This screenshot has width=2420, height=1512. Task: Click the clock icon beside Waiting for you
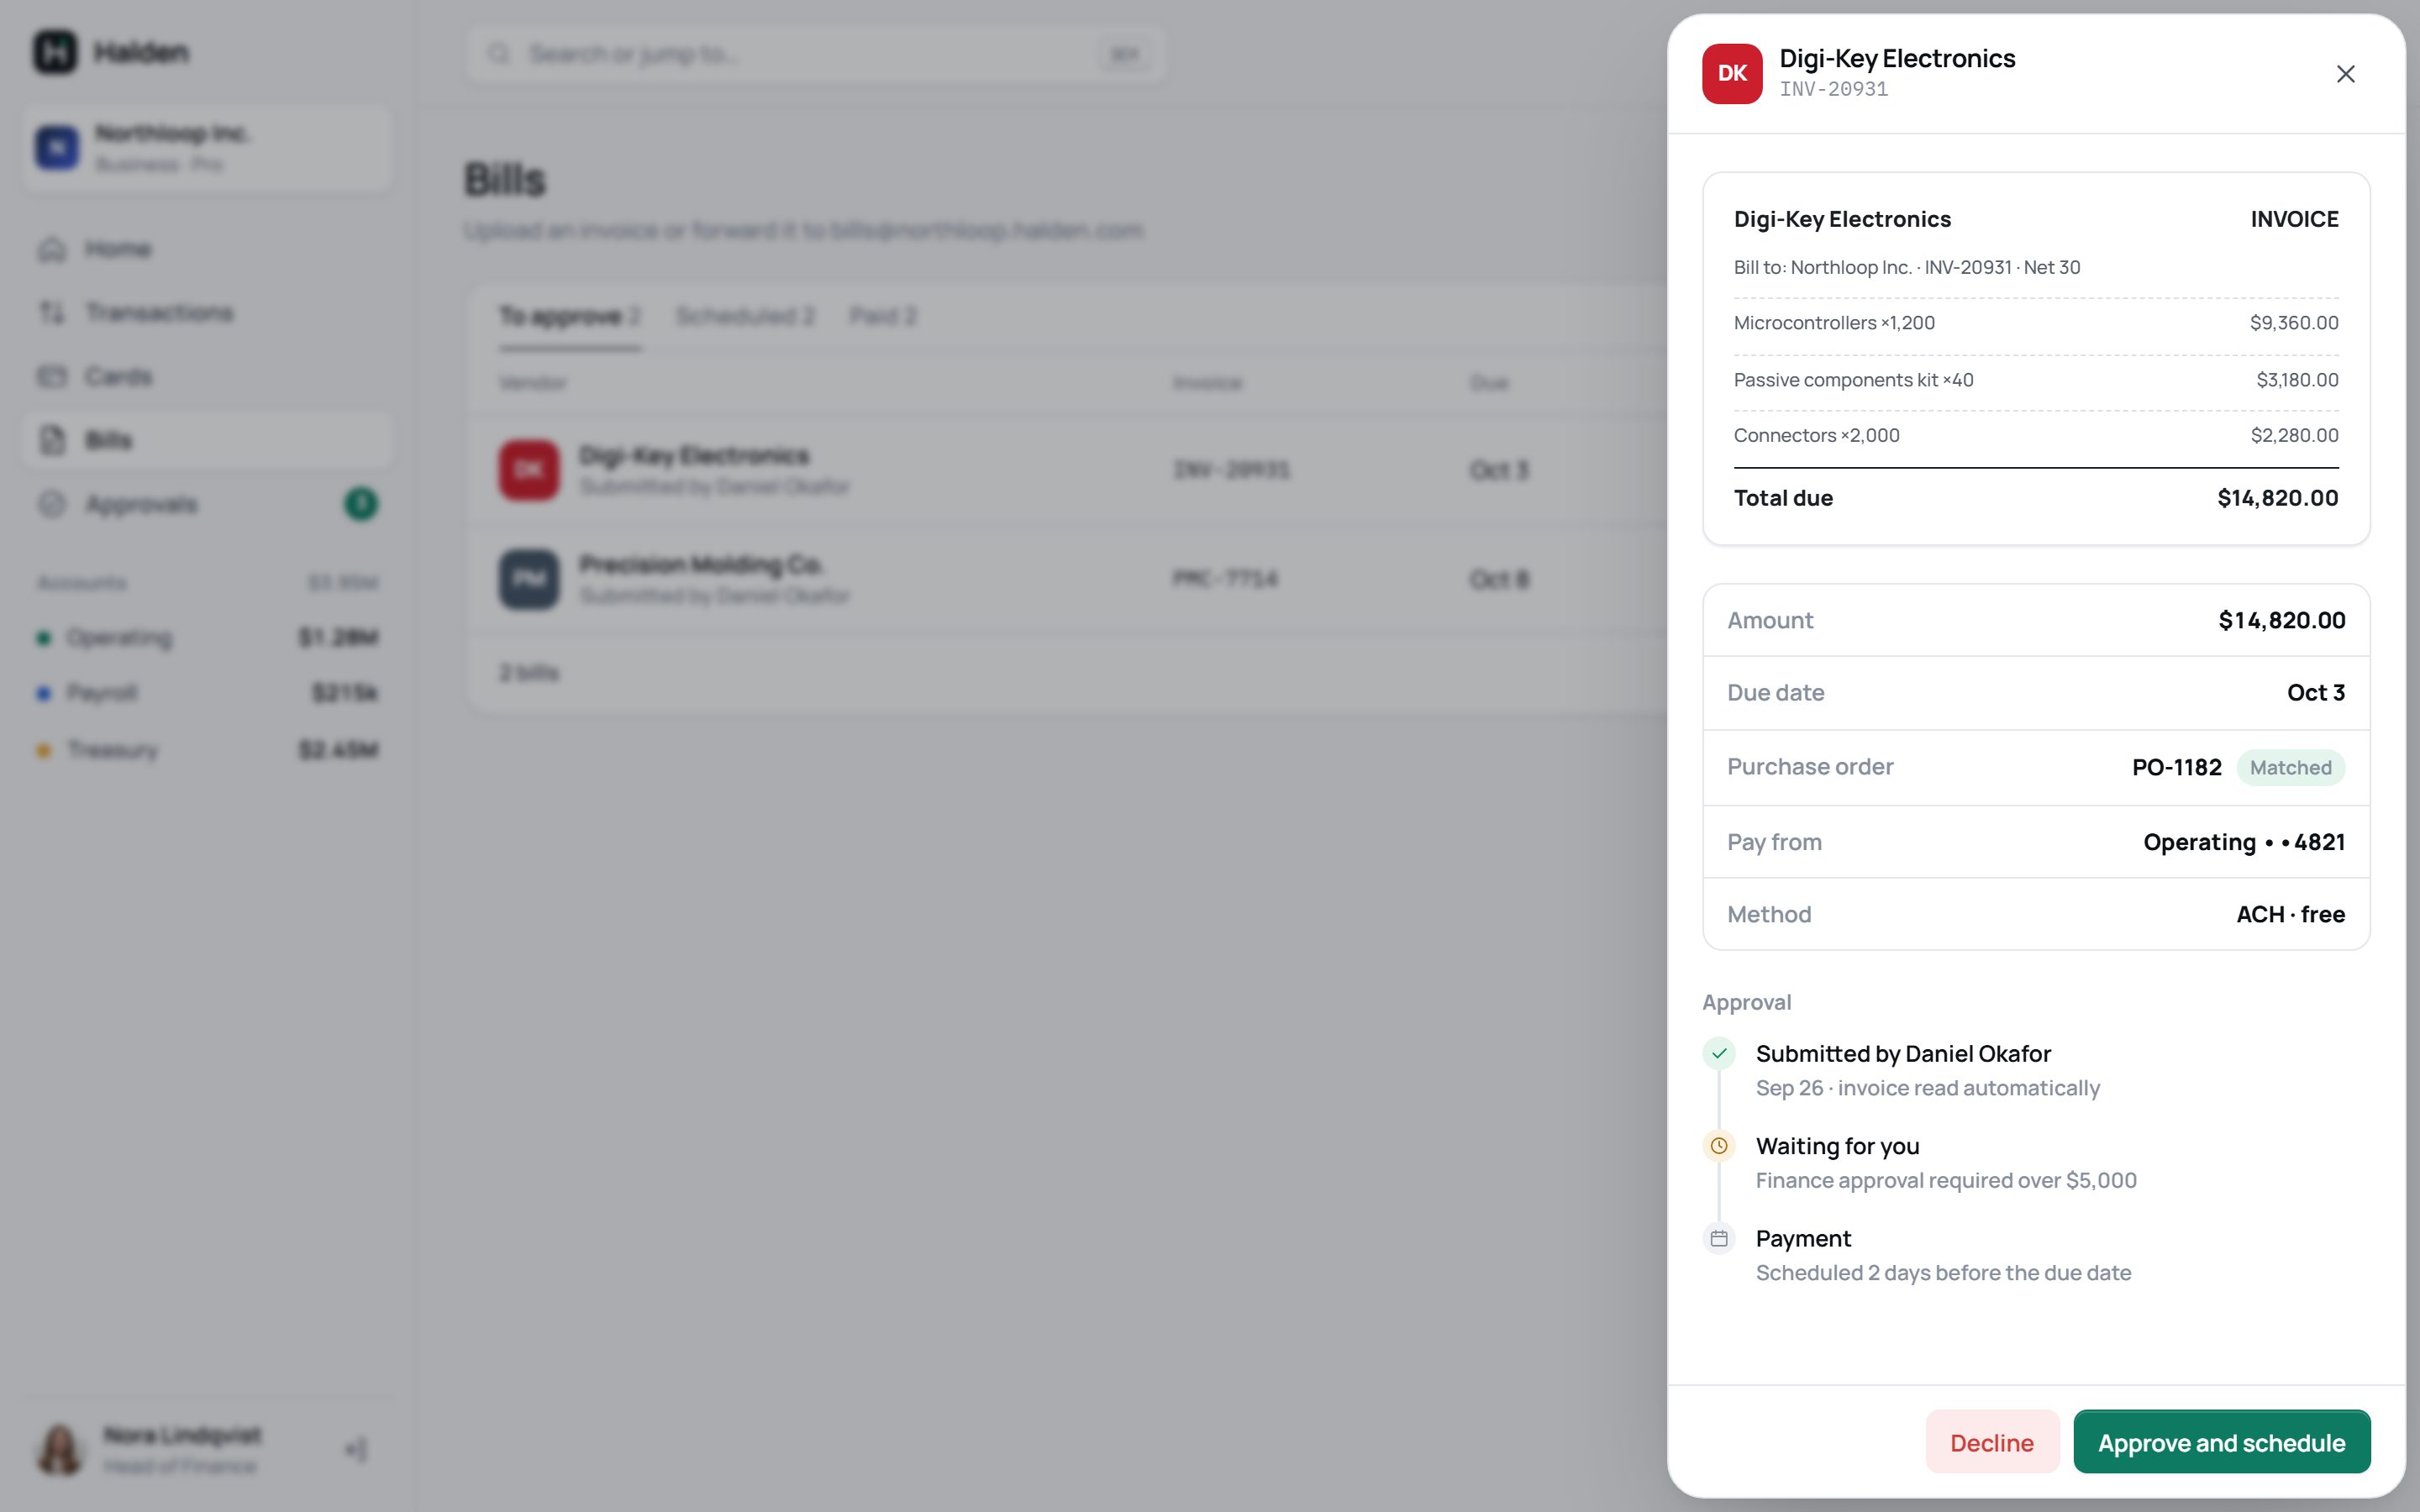point(1719,1146)
